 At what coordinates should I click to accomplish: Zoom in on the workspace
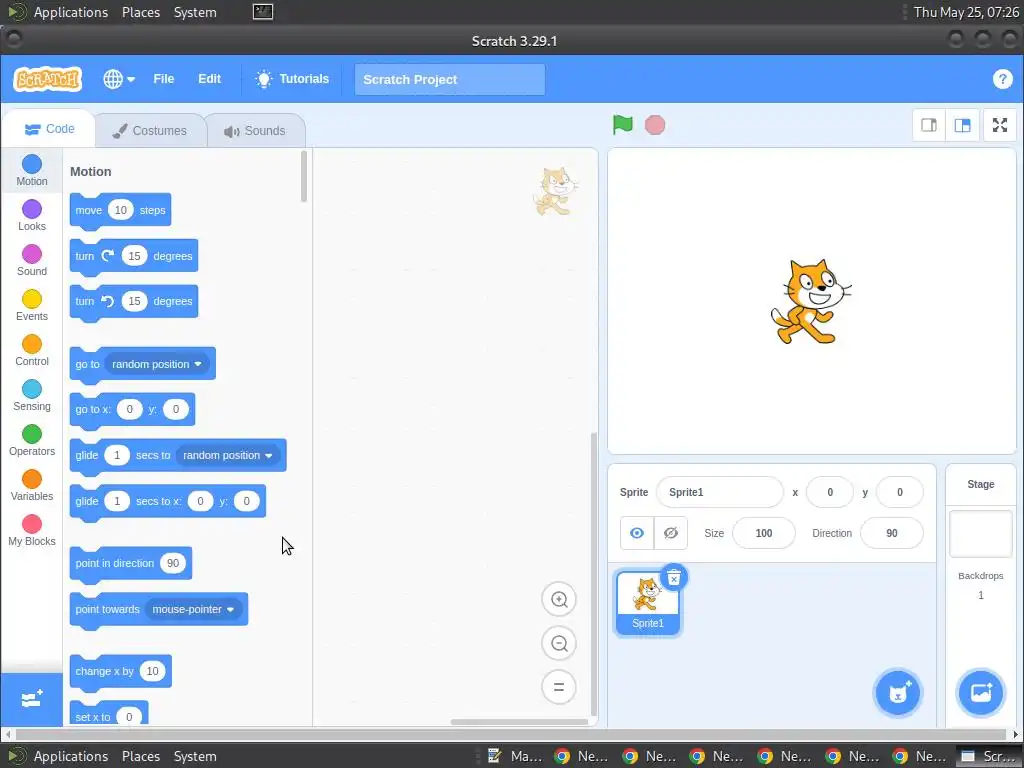tap(558, 600)
